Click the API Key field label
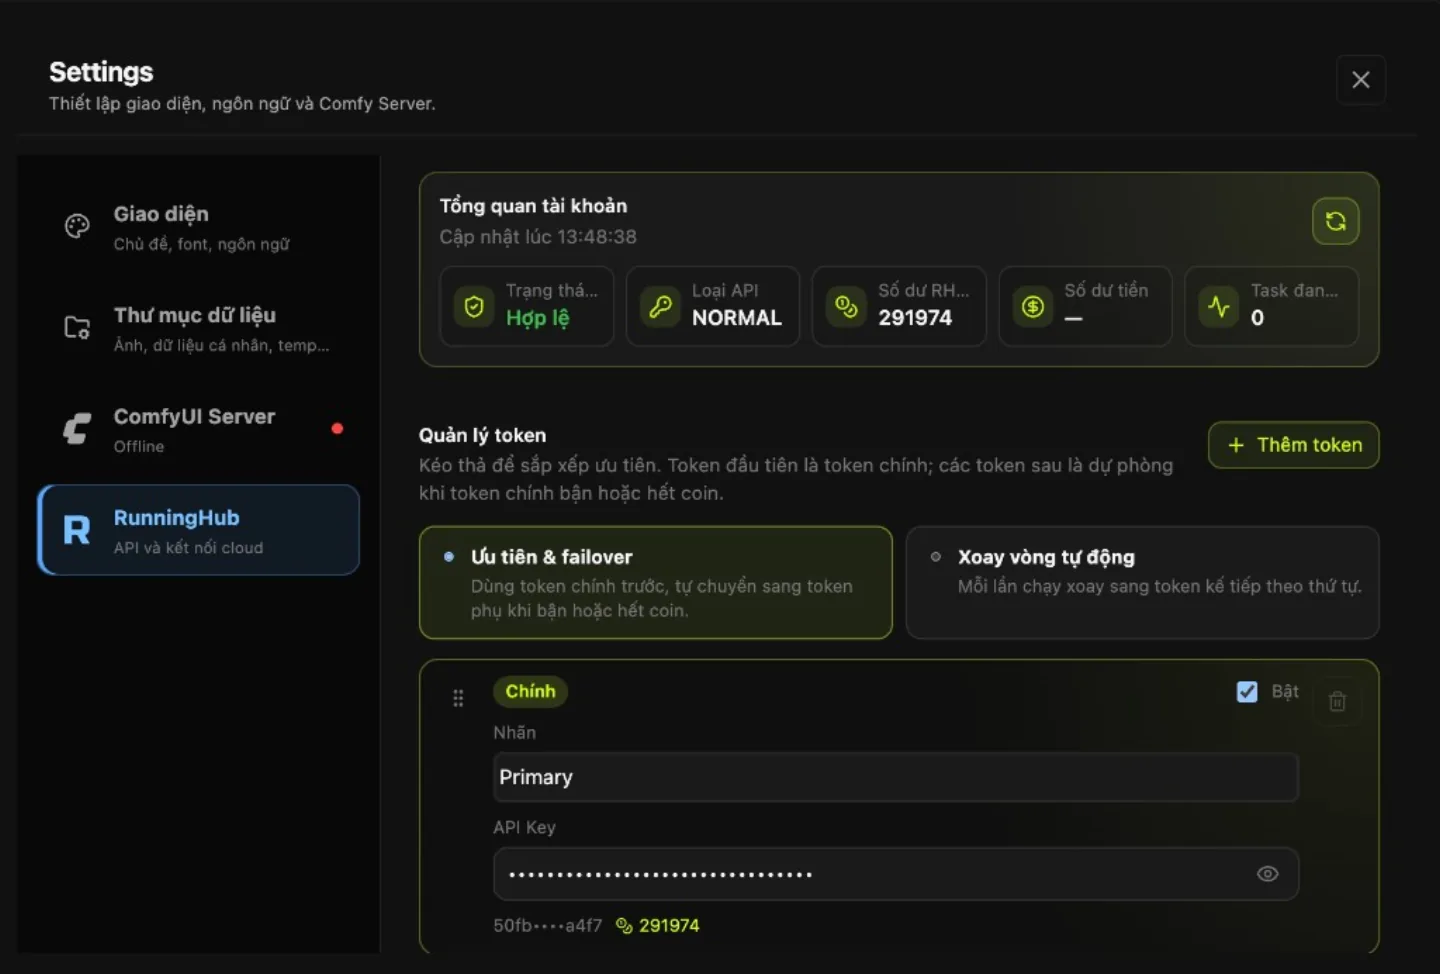1440x974 pixels. pos(524,828)
